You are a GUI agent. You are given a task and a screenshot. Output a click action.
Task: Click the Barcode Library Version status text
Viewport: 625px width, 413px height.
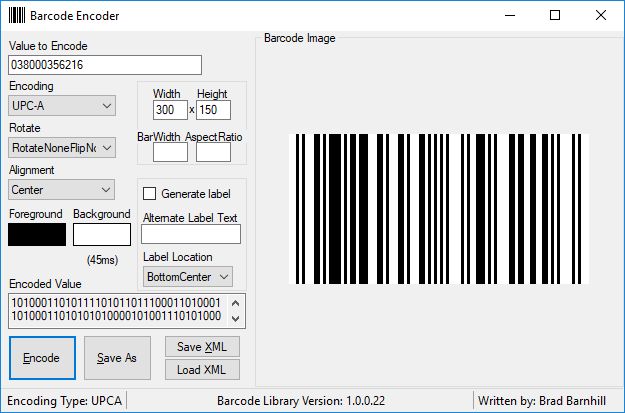pos(301,401)
